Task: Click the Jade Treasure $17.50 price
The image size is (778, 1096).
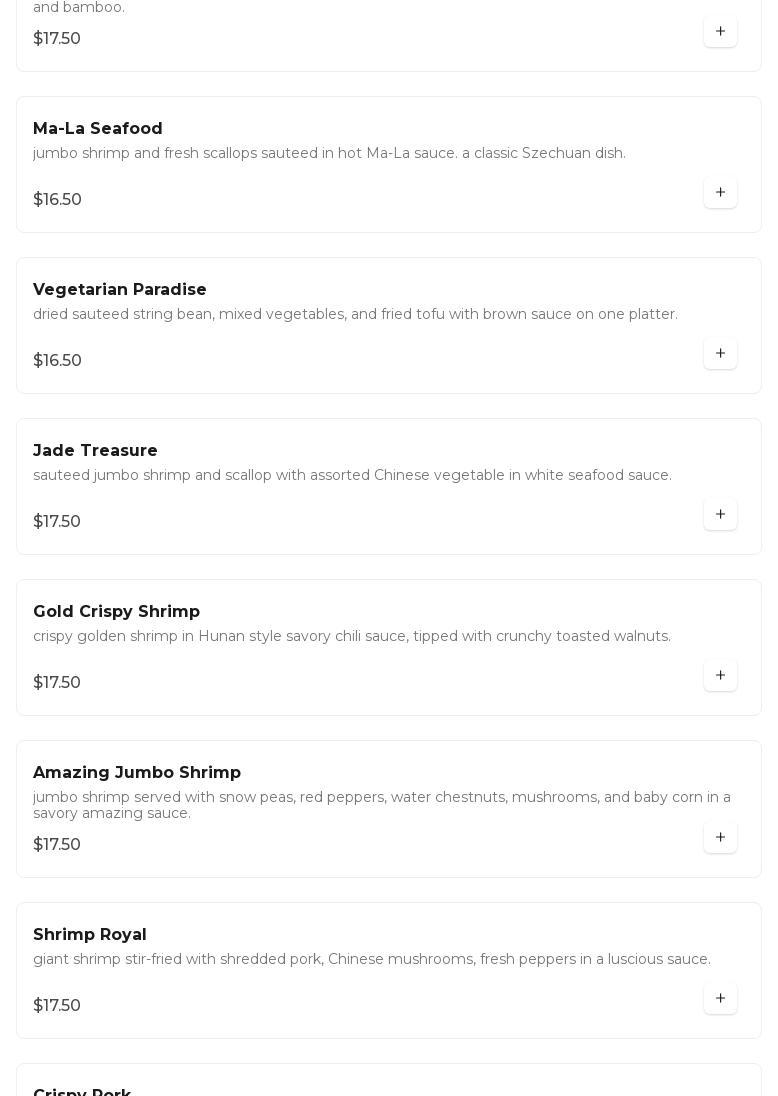Action: (57, 522)
